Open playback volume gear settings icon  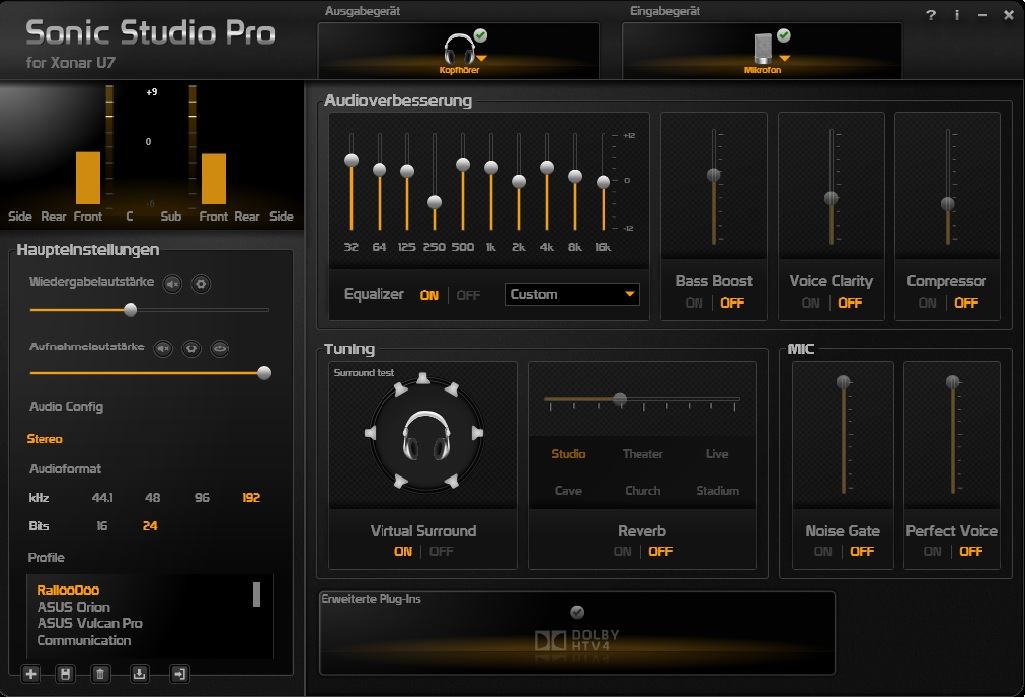(201, 284)
